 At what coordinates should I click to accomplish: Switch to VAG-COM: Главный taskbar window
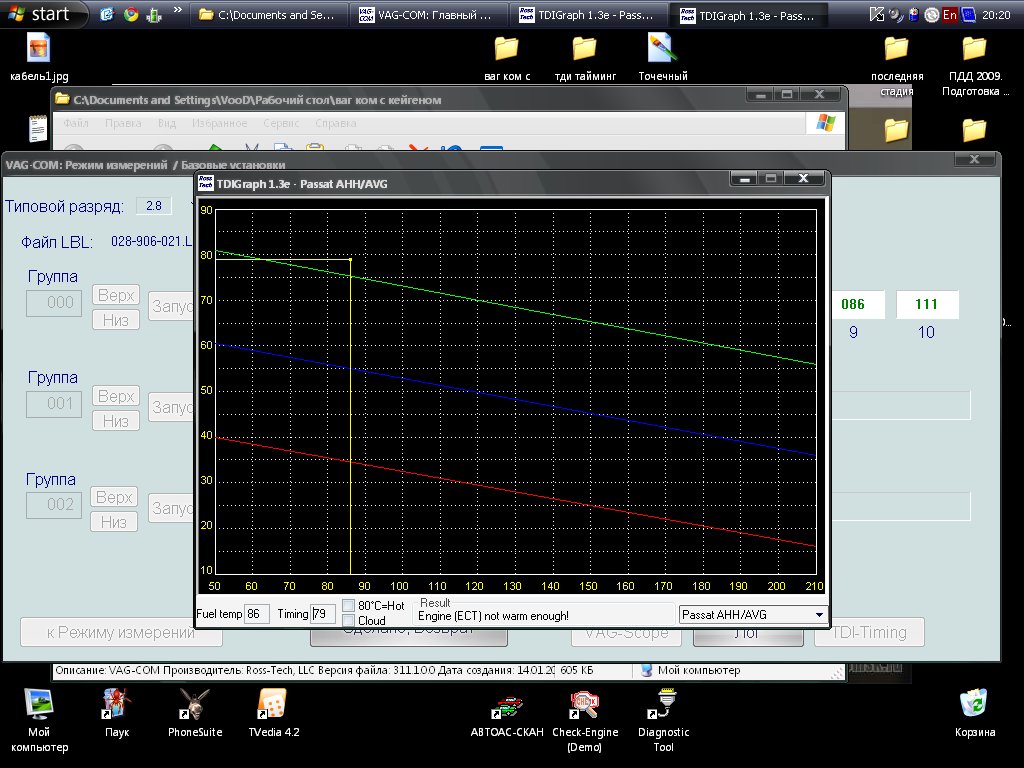point(428,15)
